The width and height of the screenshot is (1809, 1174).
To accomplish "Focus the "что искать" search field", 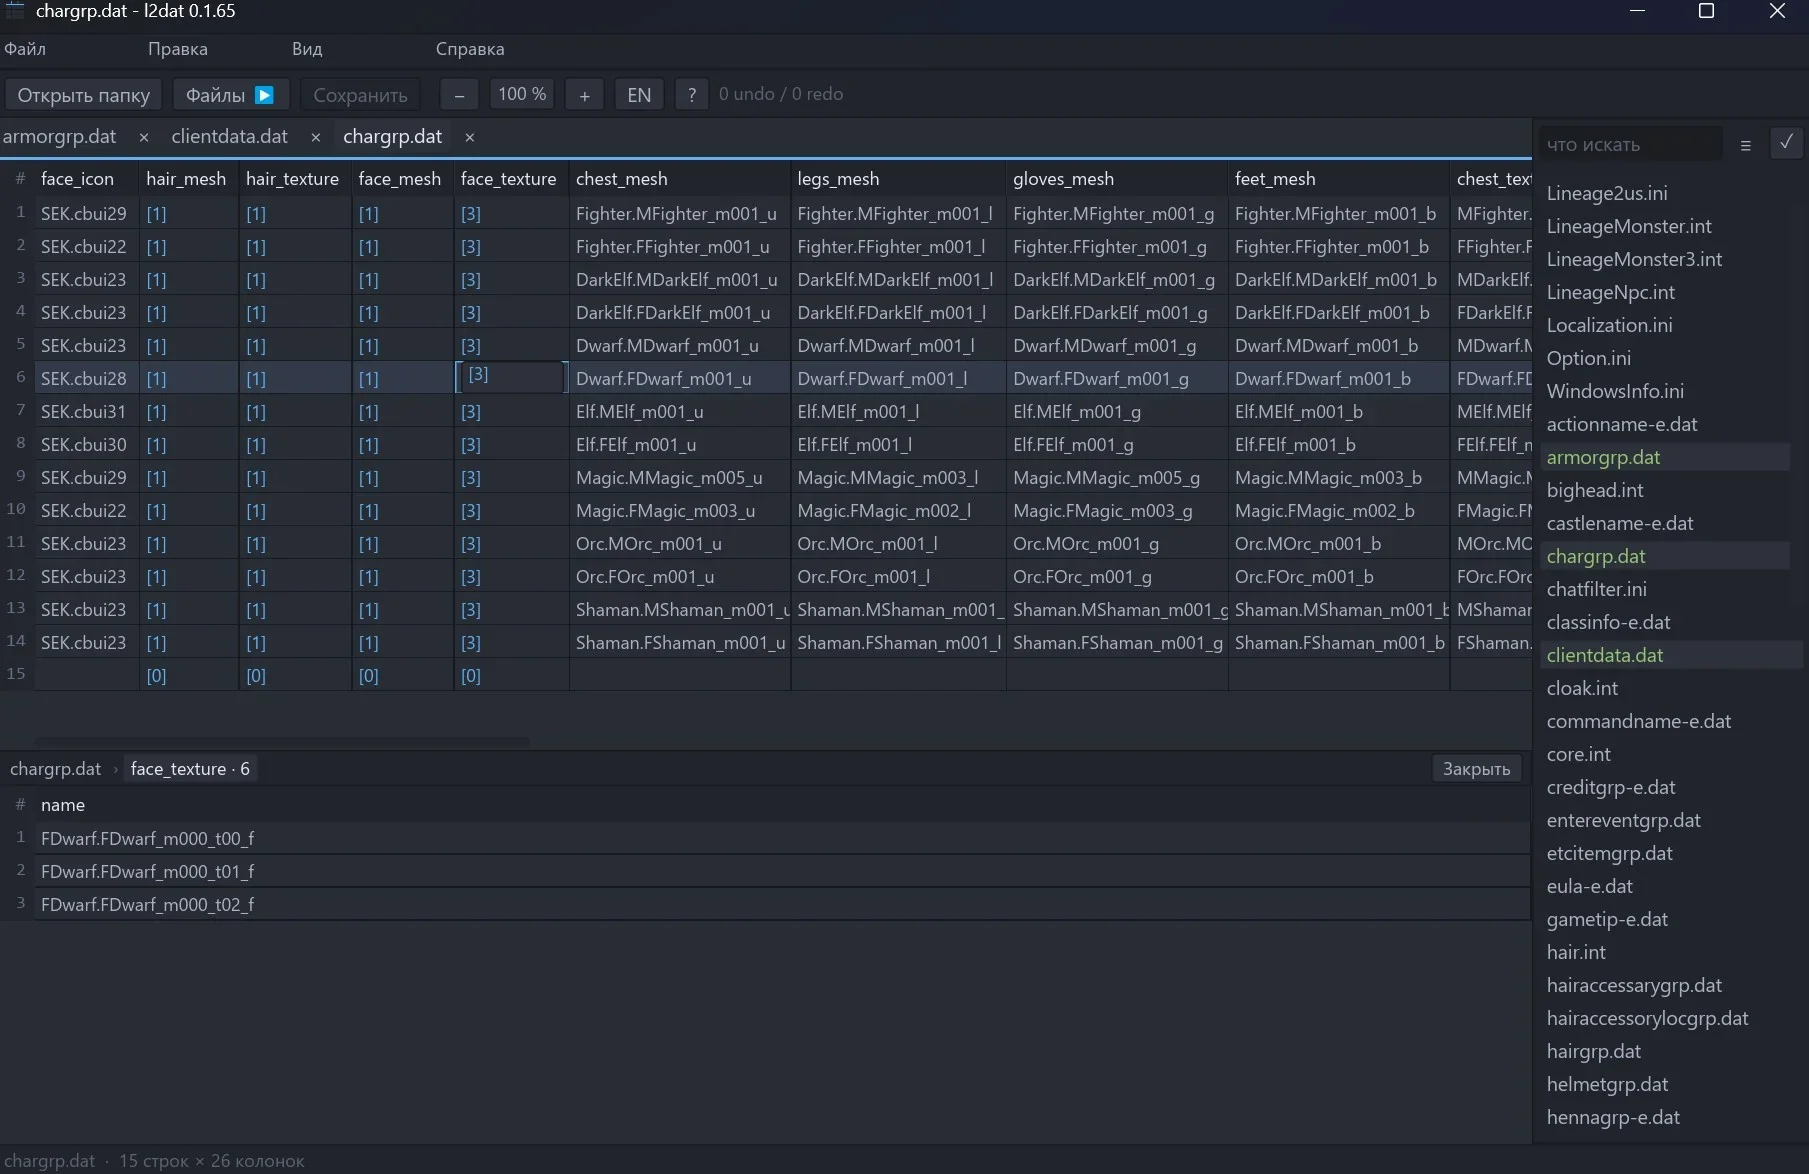I will [1630, 145].
